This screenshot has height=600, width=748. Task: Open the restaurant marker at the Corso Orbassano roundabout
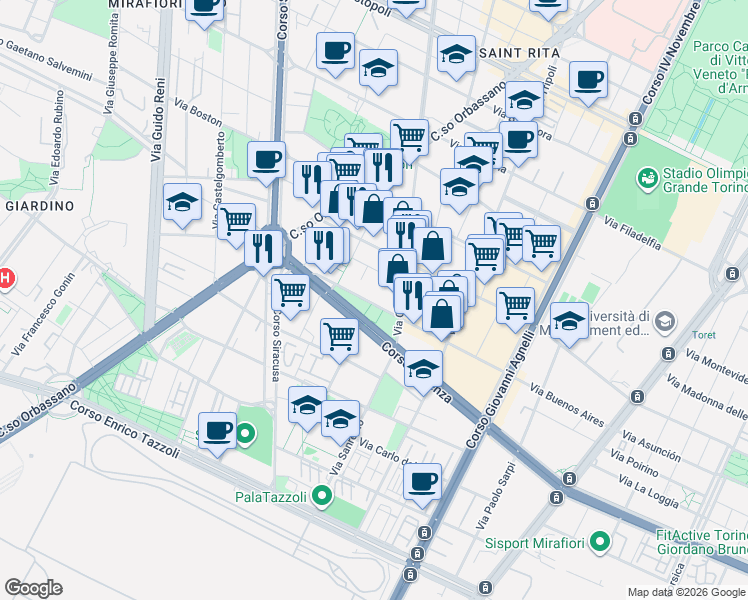click(x=263, y=253)
